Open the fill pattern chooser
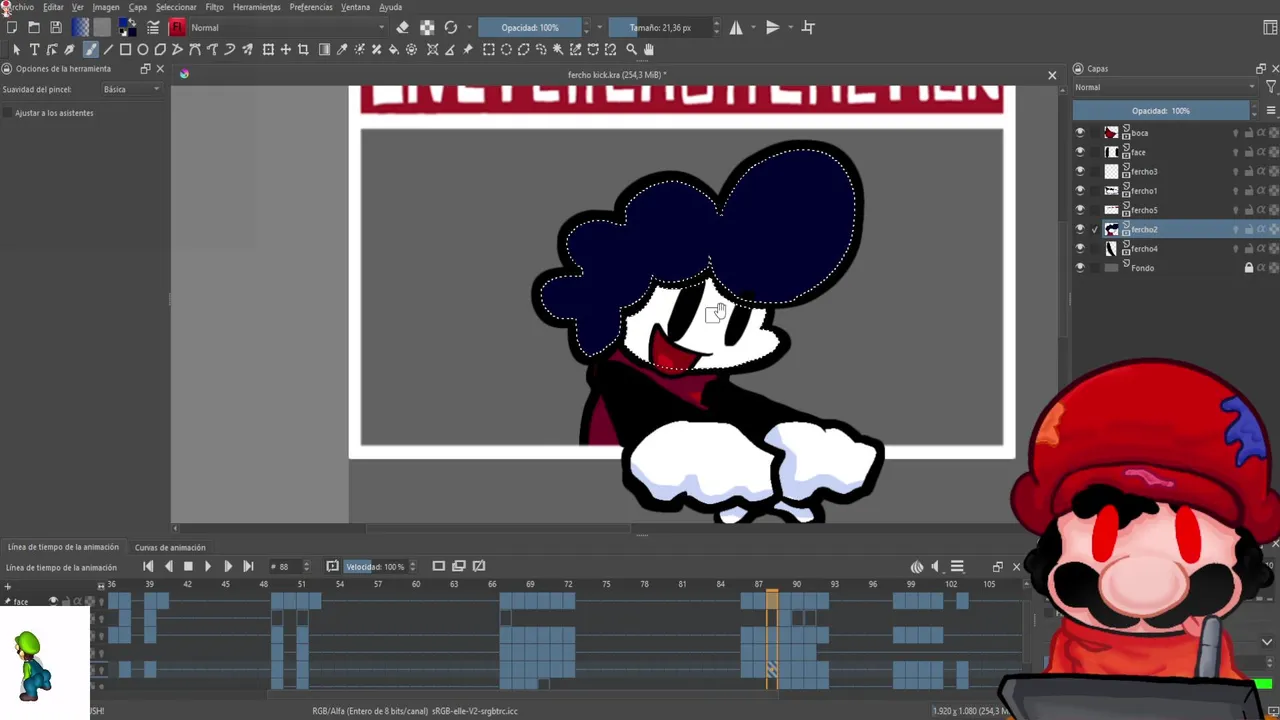Viewport: 1280px width, 720px height. point(102,27)
